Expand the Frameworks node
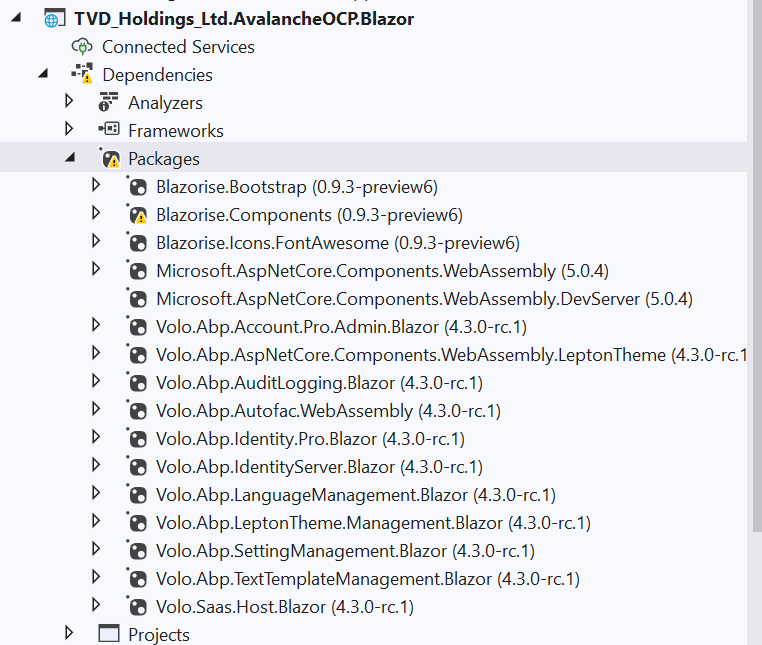 pos(69,130)
